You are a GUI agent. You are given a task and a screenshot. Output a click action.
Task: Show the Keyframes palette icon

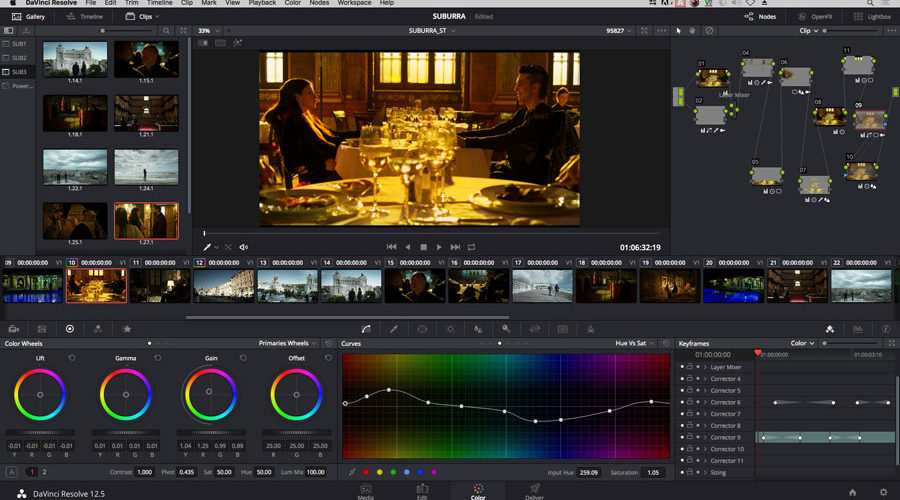coord(829,329)
